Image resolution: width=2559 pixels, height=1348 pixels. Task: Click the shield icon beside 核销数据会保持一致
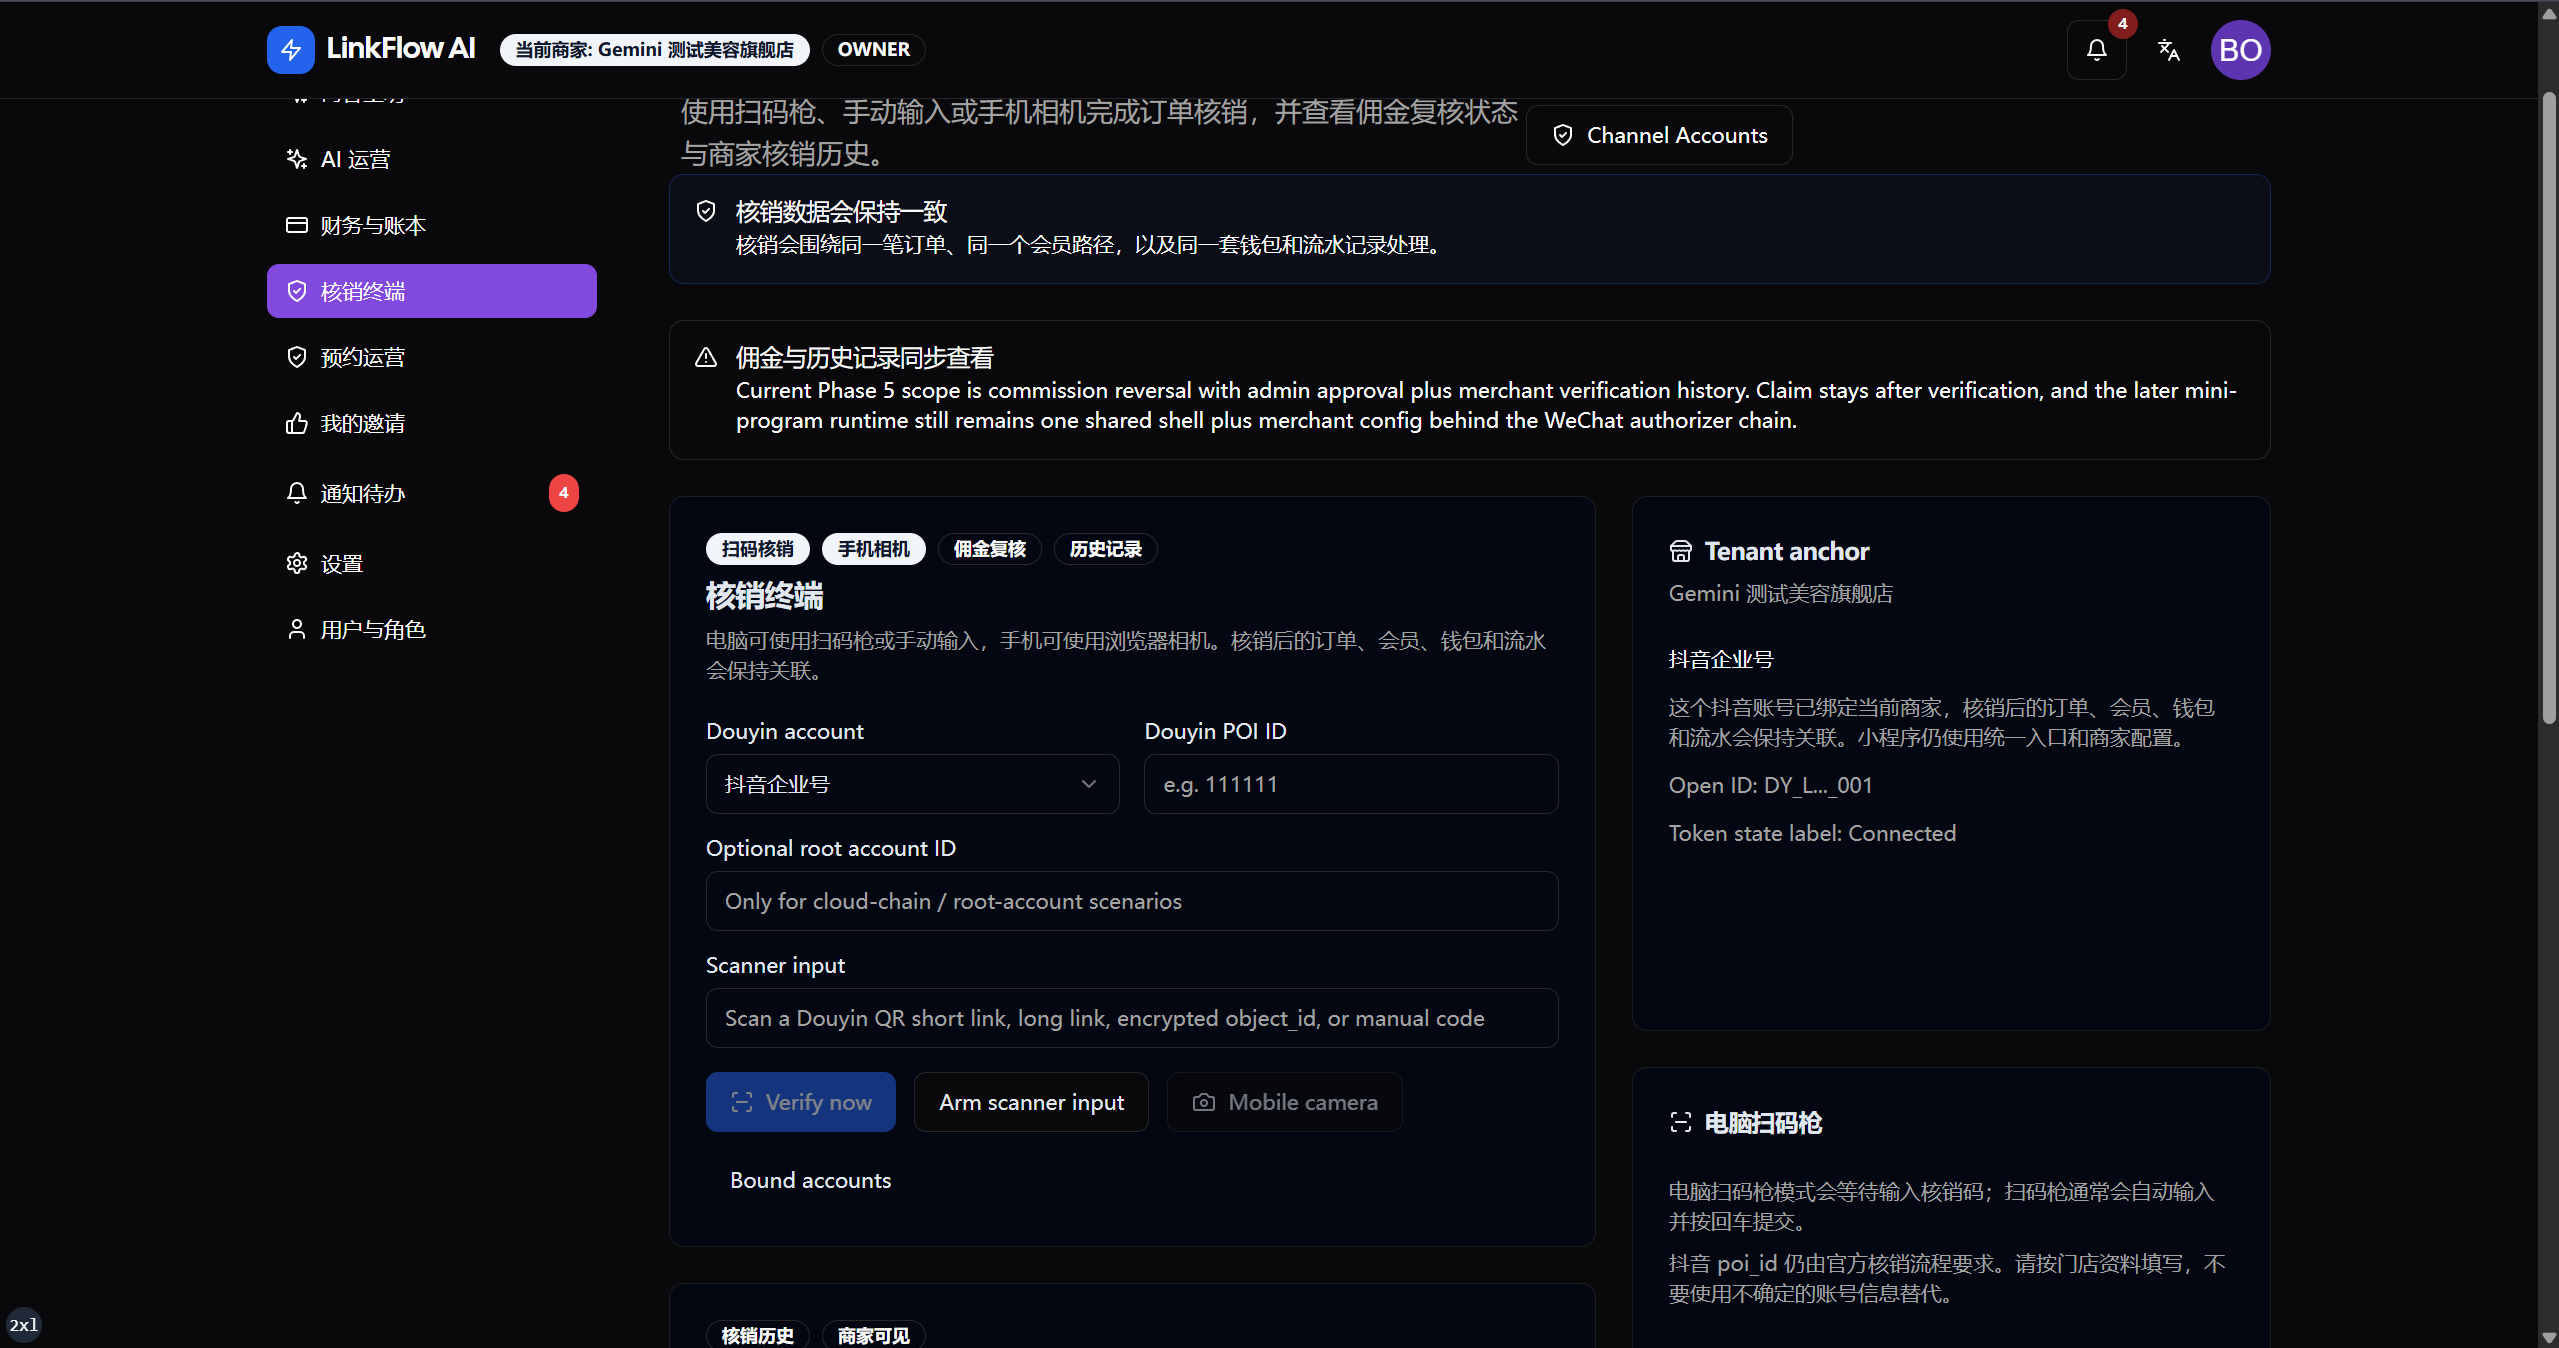706,211
